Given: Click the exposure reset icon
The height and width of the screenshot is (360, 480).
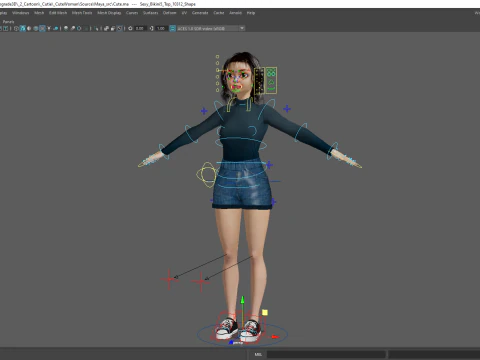Looking at the screenshot, I should point(130,28).
